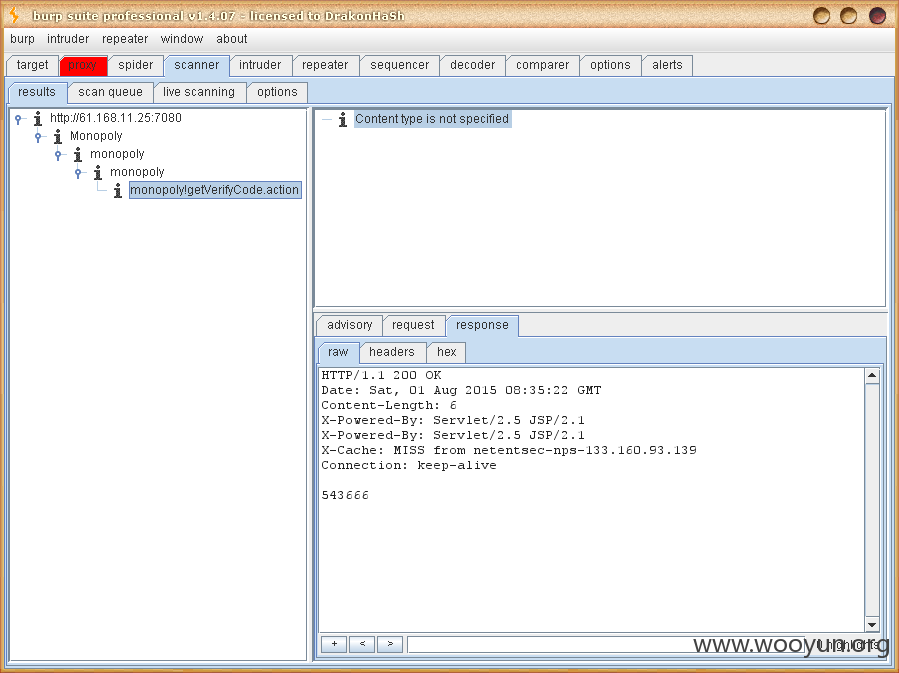This screenshot has height=673, width=899.
Task: Select the scanner tab
Action: [x=197, y=65]
